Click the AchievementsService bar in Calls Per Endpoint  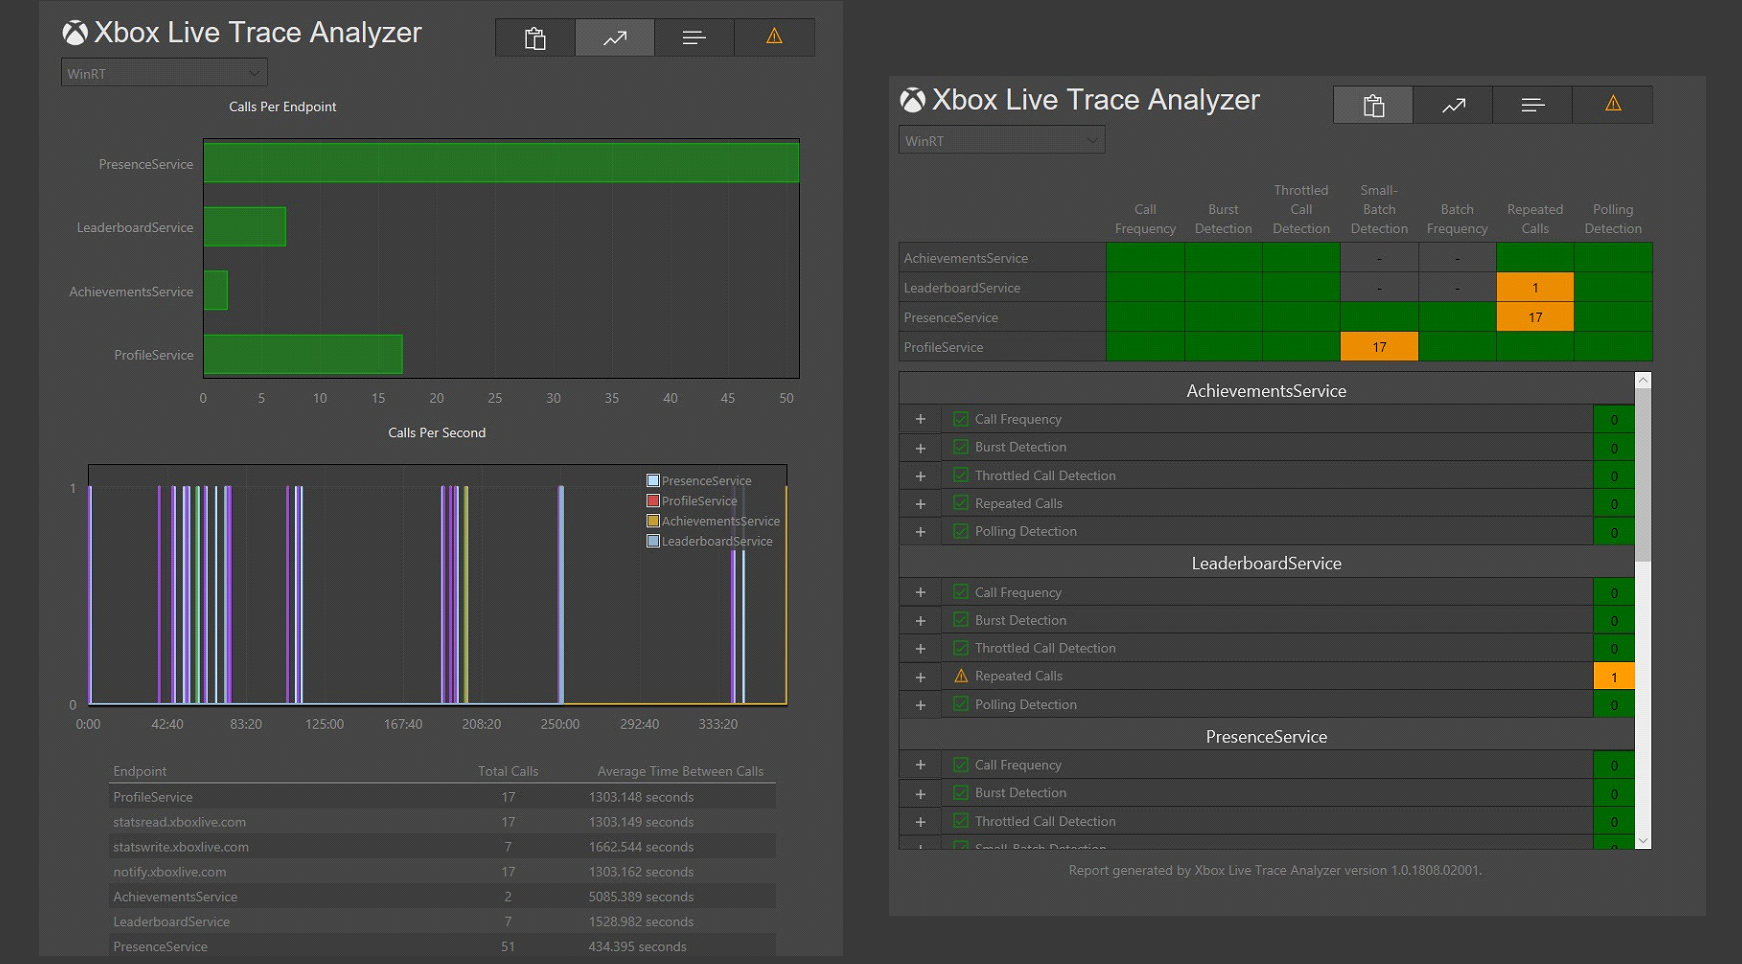pos(216,291)
